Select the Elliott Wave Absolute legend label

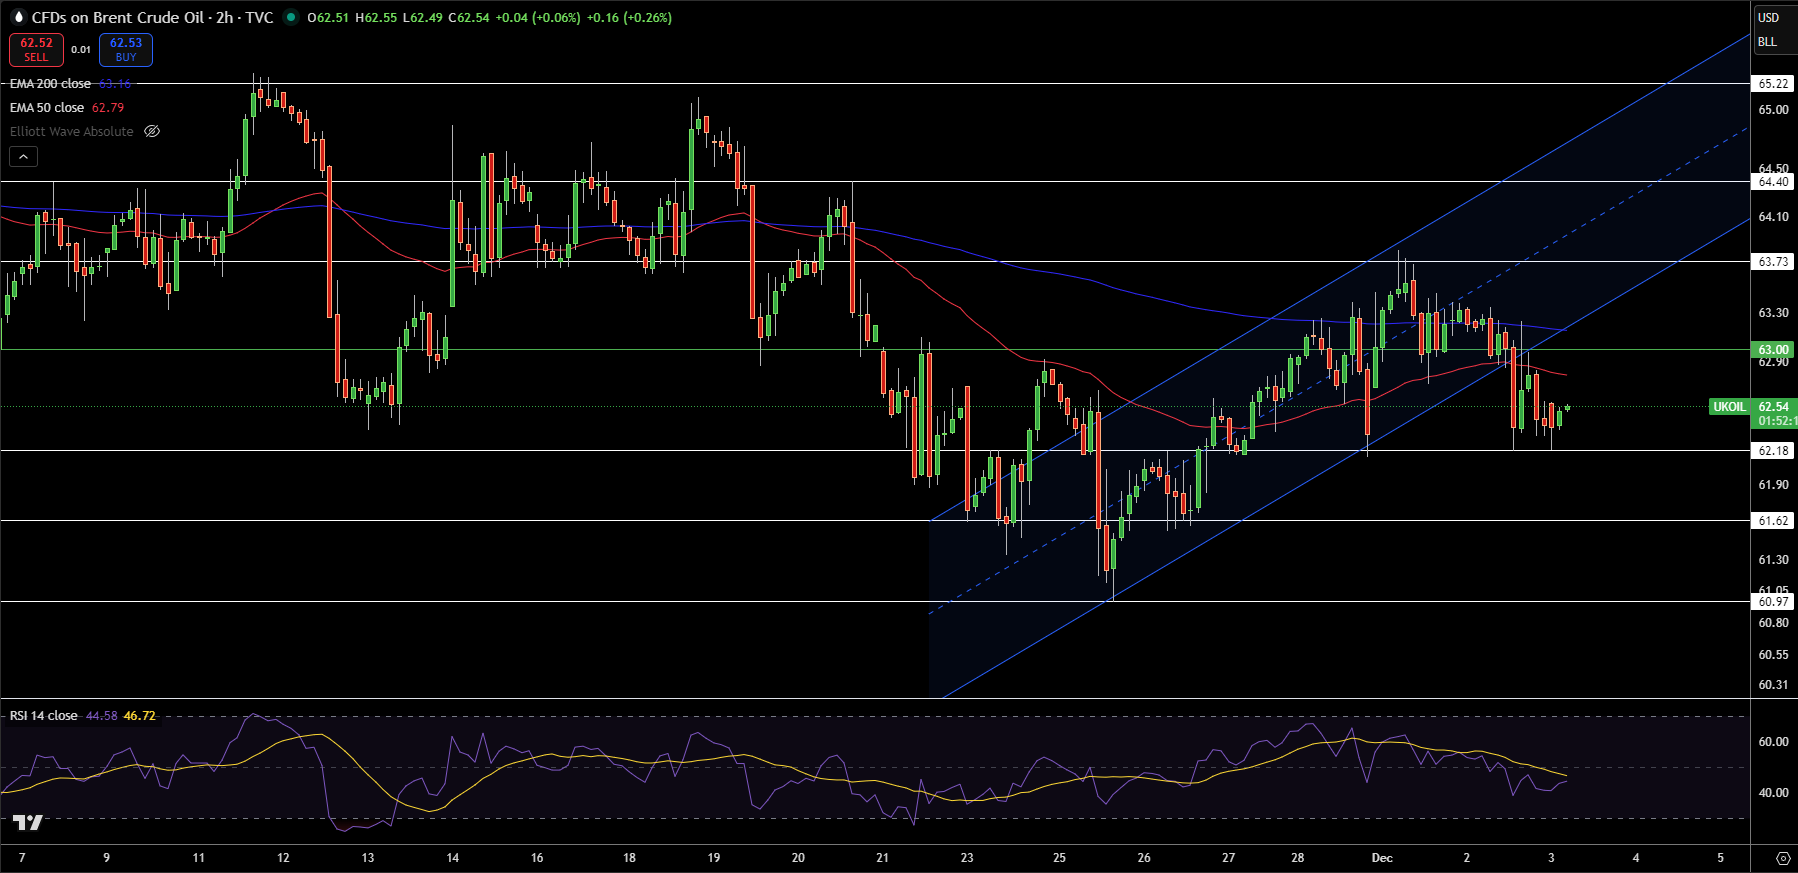(71, 131)
